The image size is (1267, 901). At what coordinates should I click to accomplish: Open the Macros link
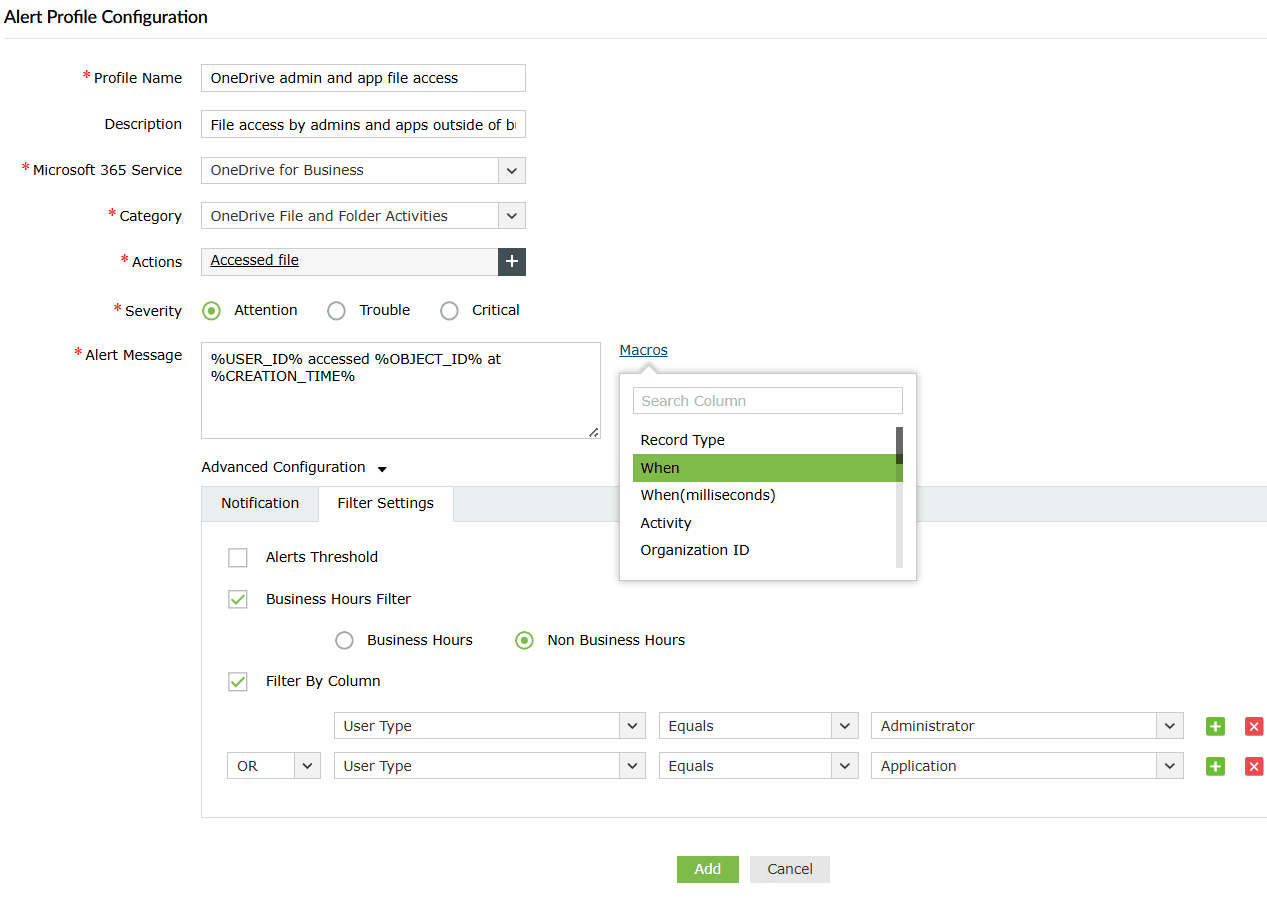coord(643,350)
